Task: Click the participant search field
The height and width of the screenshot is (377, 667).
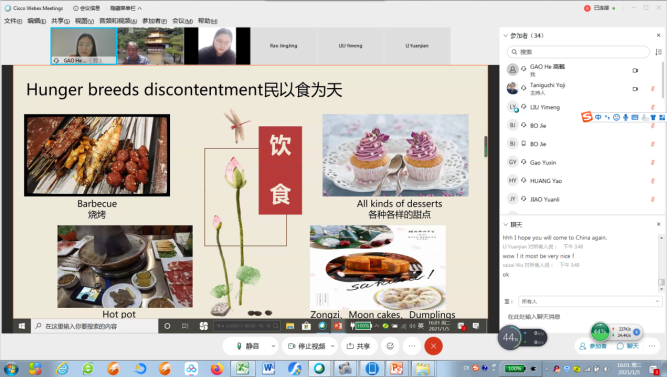Action: pyautogui.click(x=578, y=52)
